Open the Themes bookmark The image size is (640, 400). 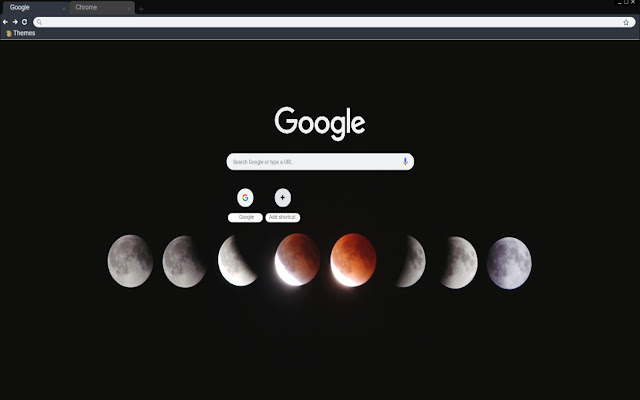click(x=20, y=33)
